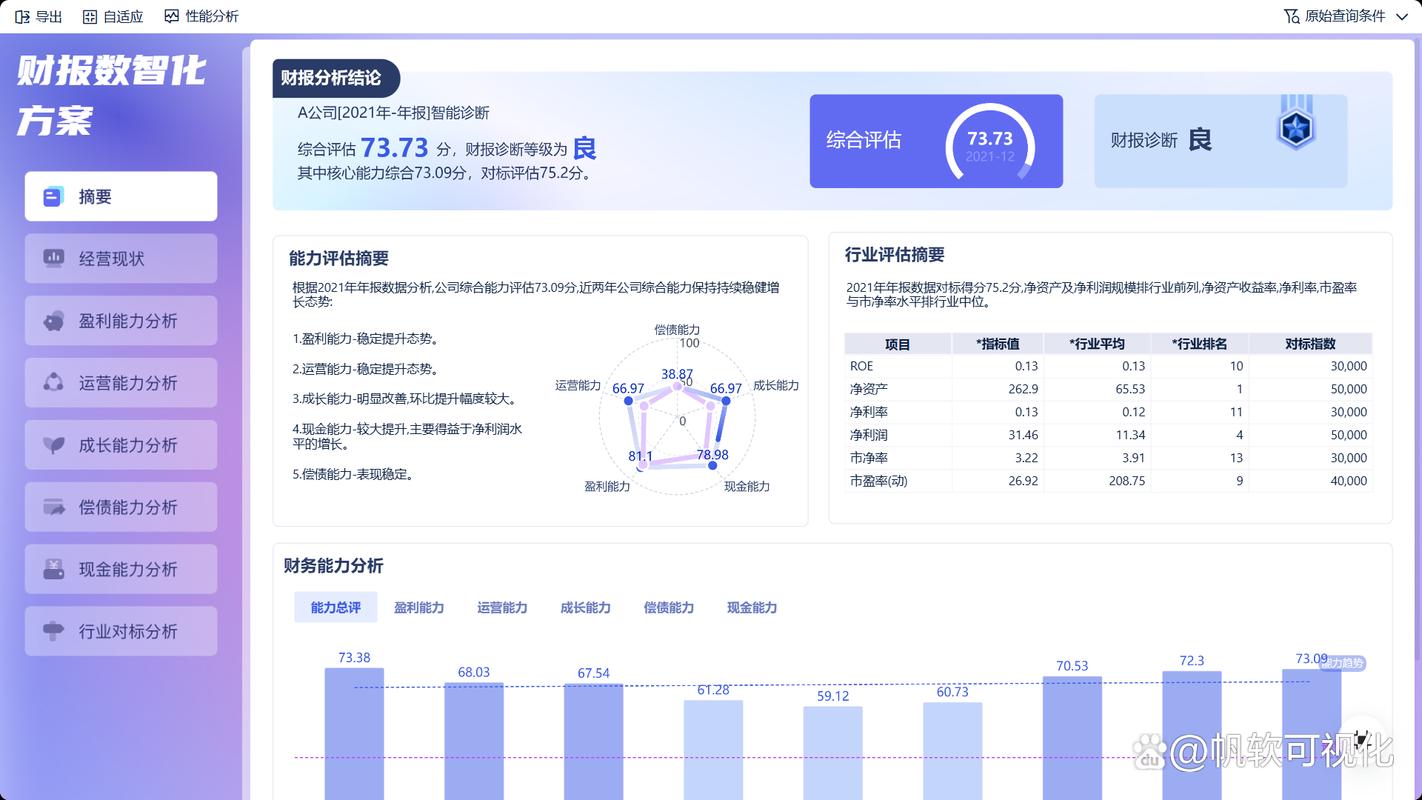This screenshot has height=800, width=1422.
Task: Click the *指标值 column header
Action: [997, 344]
